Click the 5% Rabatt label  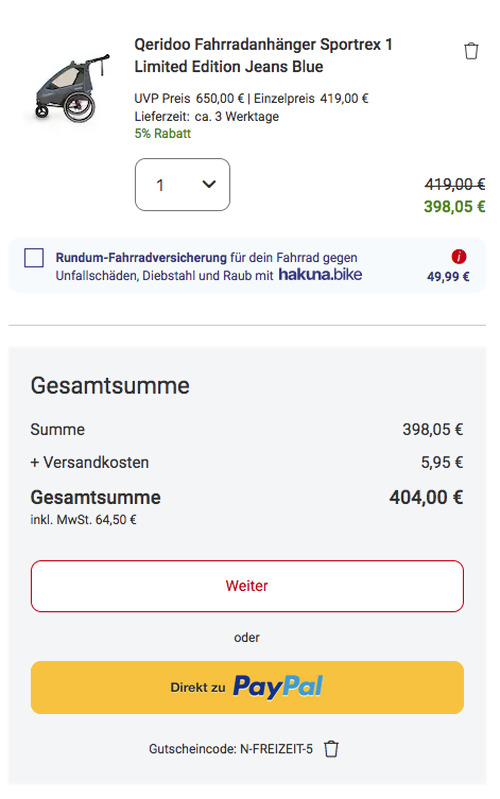coord(163,134)
